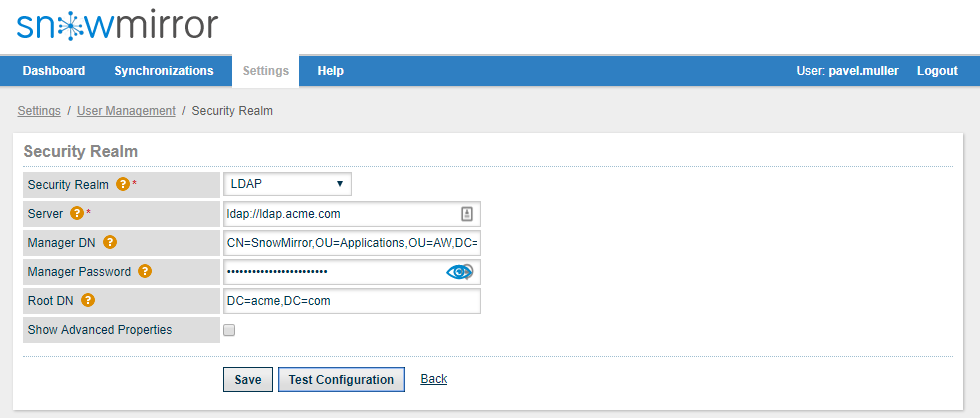Viewport: 980px width, 418px height.
Task: Select the Settings tab
Action: point(266,71)
